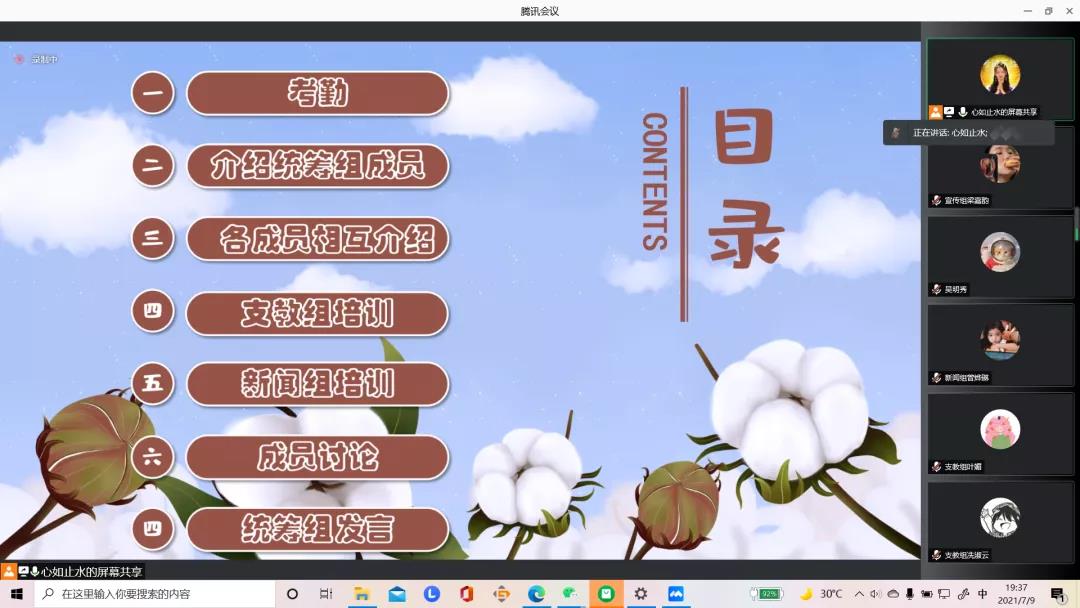Click the 新闻组培训 agenda item
This screenshot has width=1080, height=608.
[317, 384]
